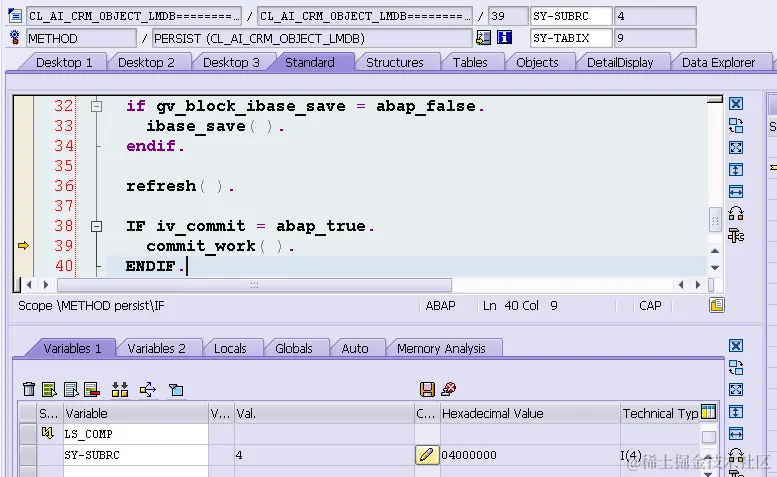The image size is (777, 477).
Task: Go to the Objects tab
Action: 537,63
